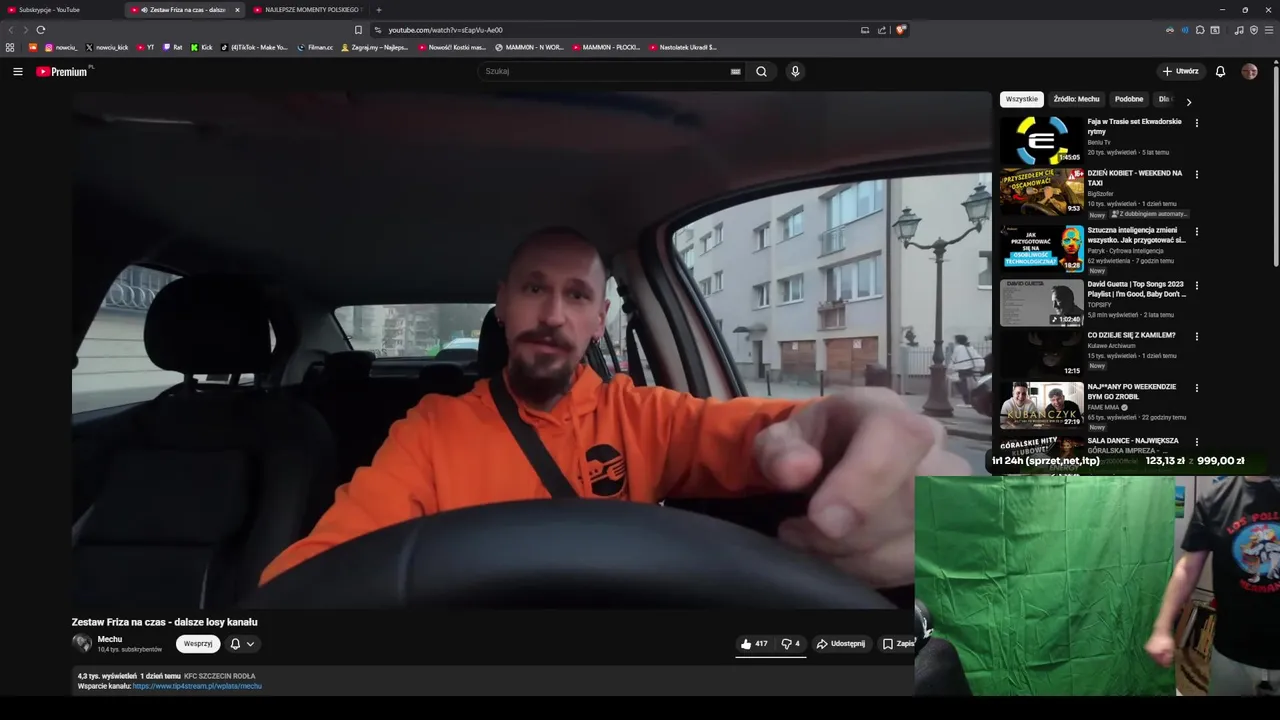This screenshot has width=1280, height=720.
Task: Open 'Sztuczna inteligencja zmieni wszystko' title
Action: (1136, 235)
